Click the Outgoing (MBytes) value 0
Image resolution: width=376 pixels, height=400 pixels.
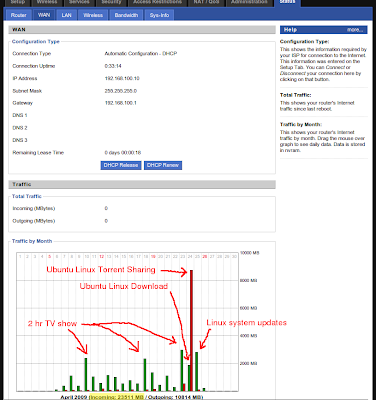point(106,221)
